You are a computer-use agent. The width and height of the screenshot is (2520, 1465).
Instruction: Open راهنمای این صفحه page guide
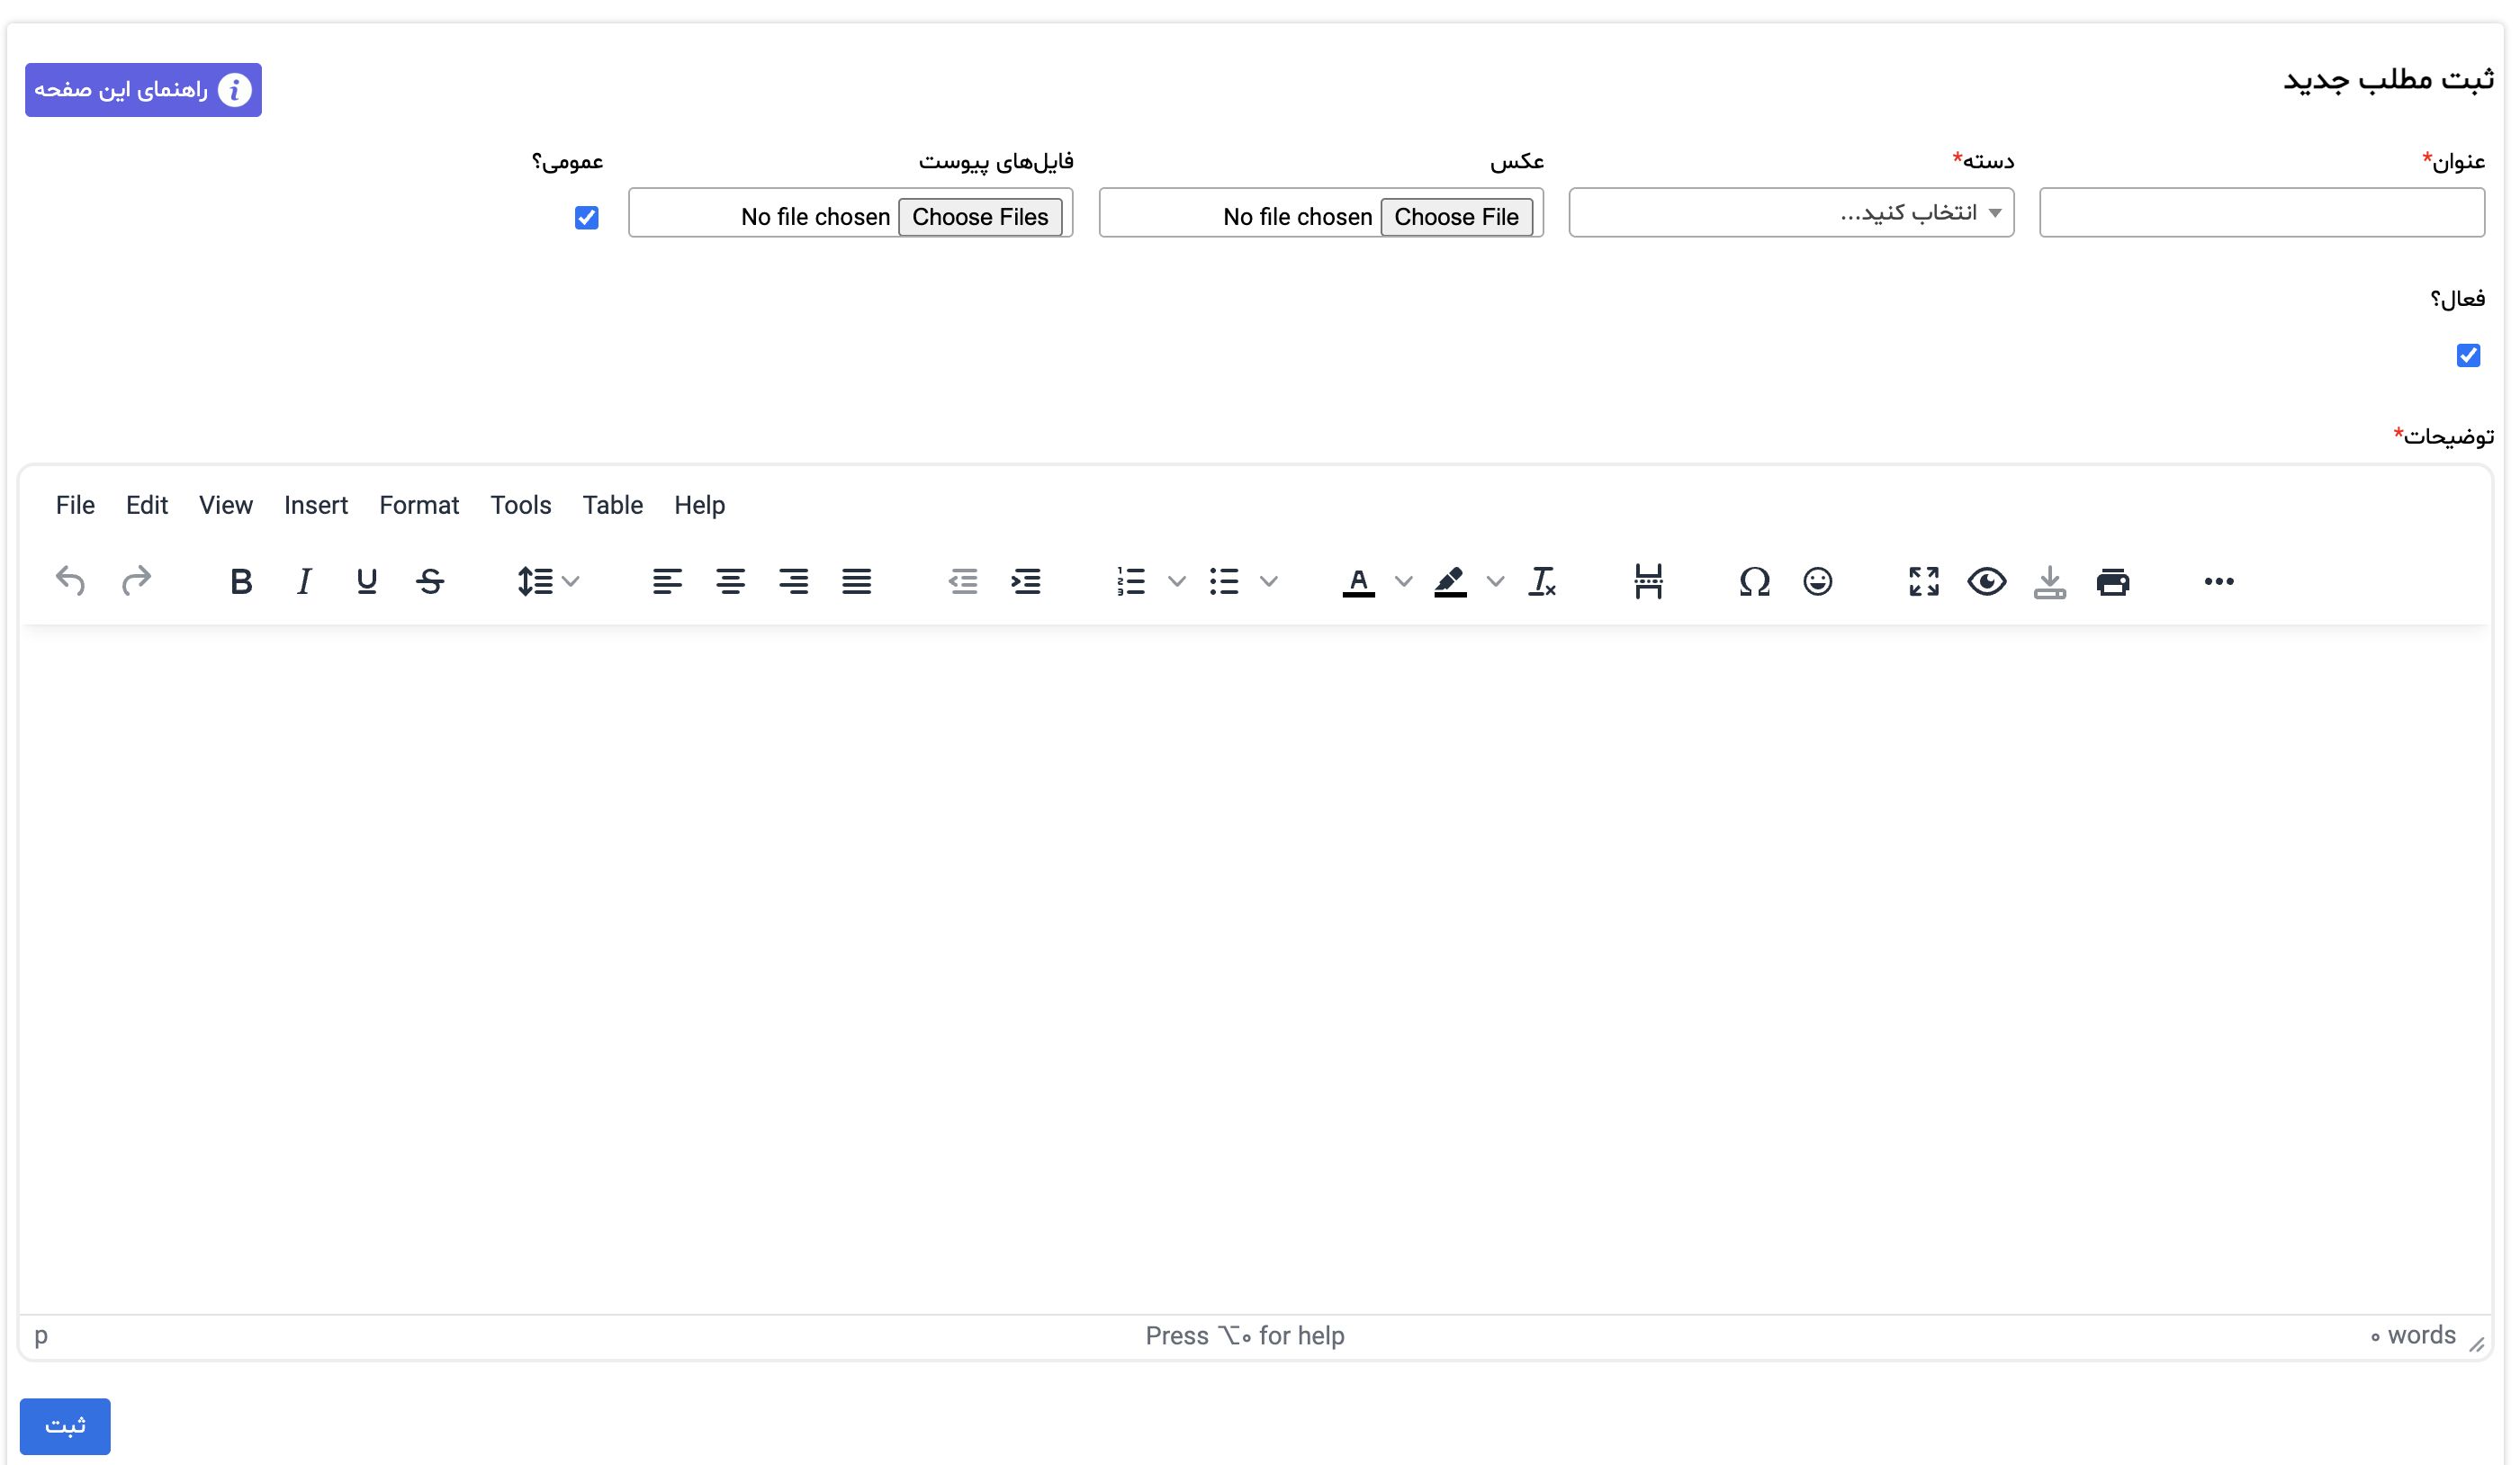tap(143, 90)
